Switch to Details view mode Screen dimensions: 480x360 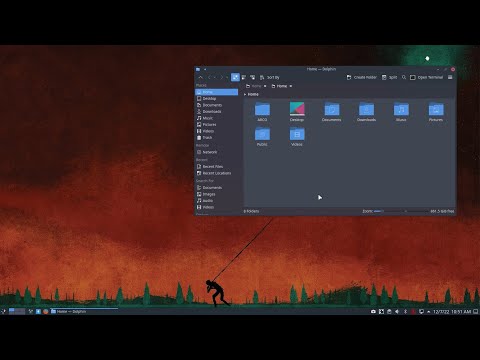click(x=252, y=77)
